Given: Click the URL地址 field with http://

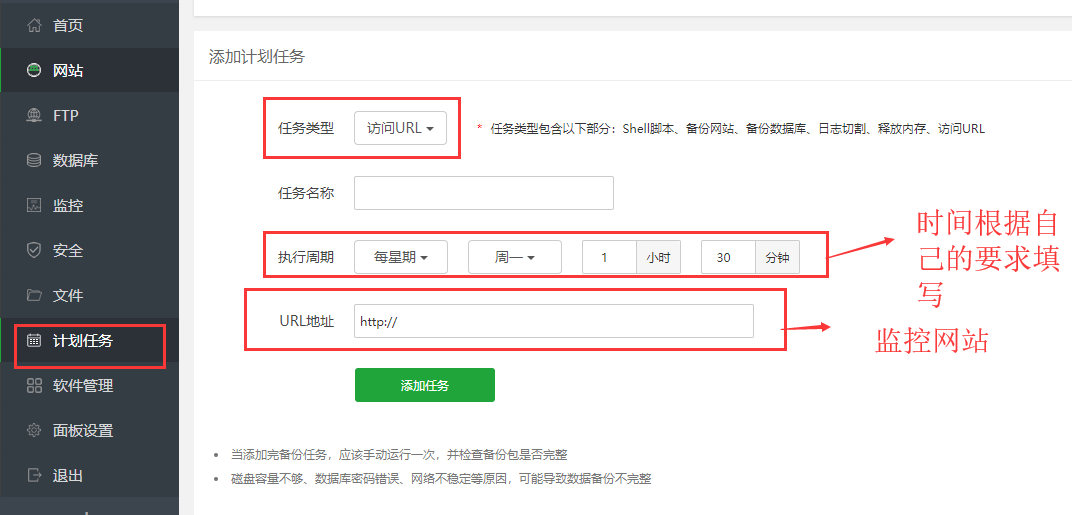Looking at the screenshot, I should [554, 321].
